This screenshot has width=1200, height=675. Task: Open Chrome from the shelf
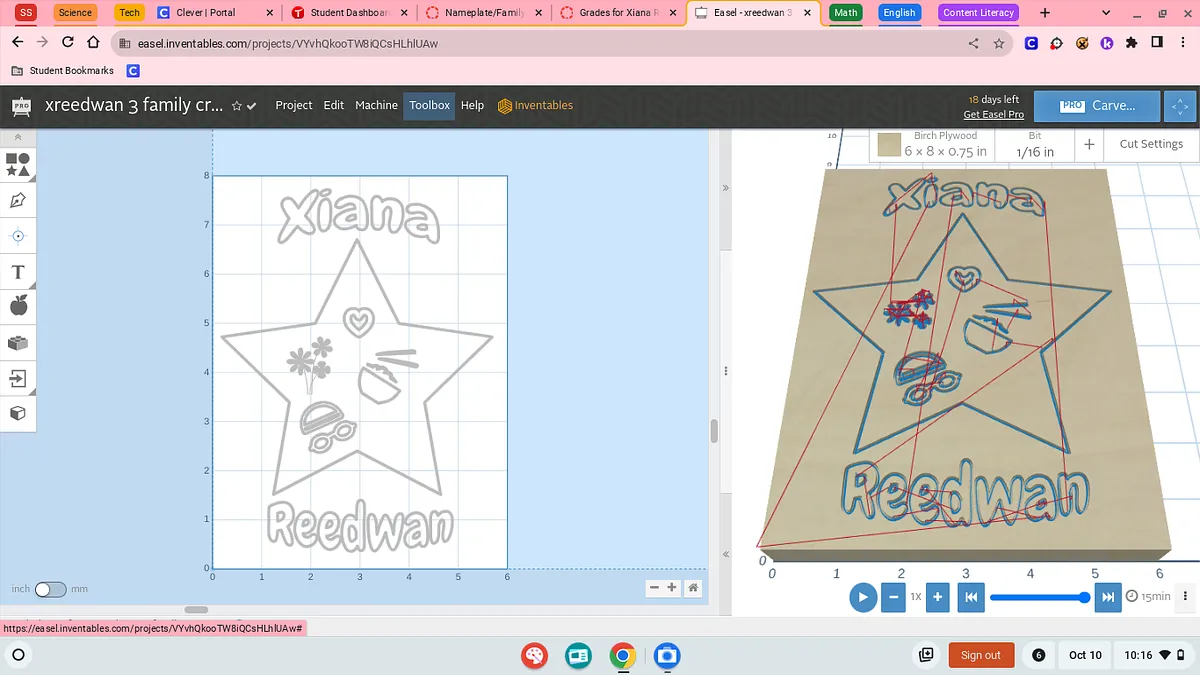coord(622,656)
